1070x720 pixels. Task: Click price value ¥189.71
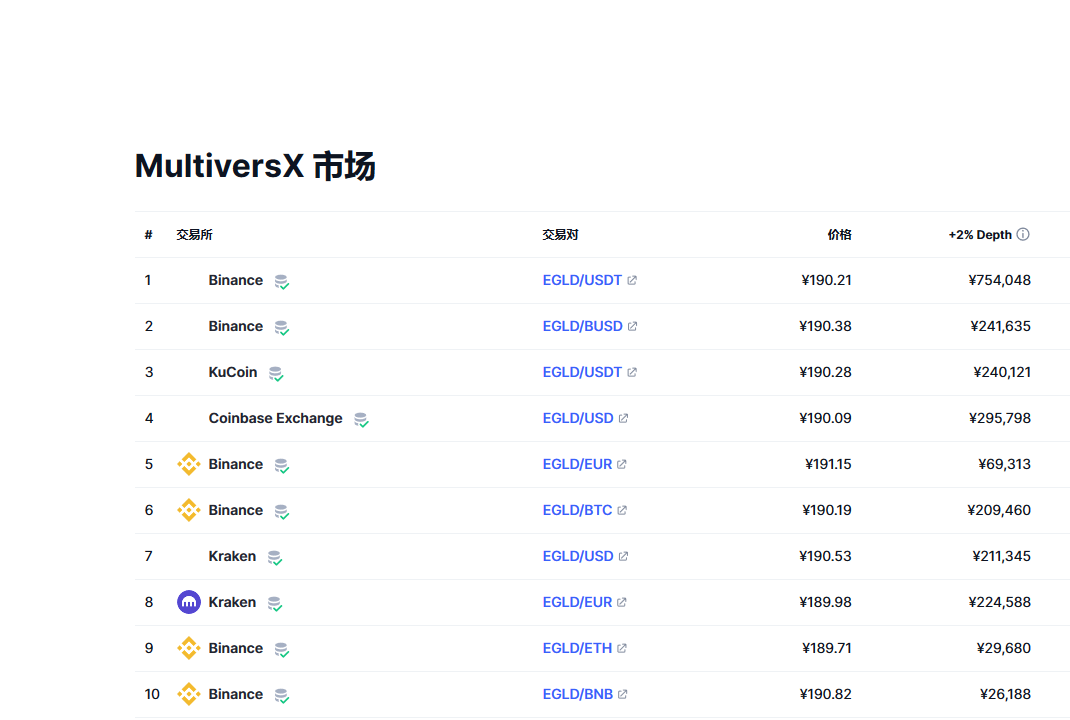click(826, 648)
